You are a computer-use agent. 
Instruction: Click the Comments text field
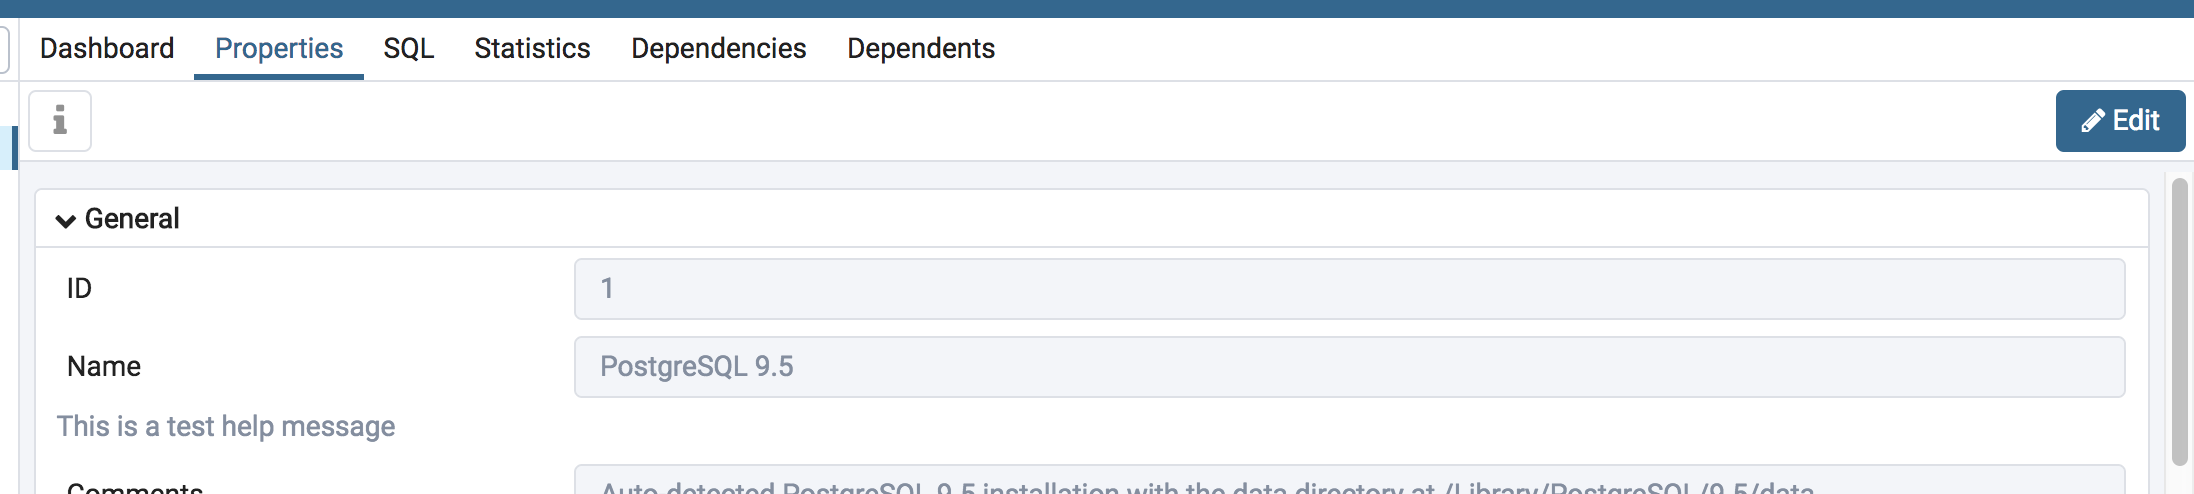(1349, 480)
